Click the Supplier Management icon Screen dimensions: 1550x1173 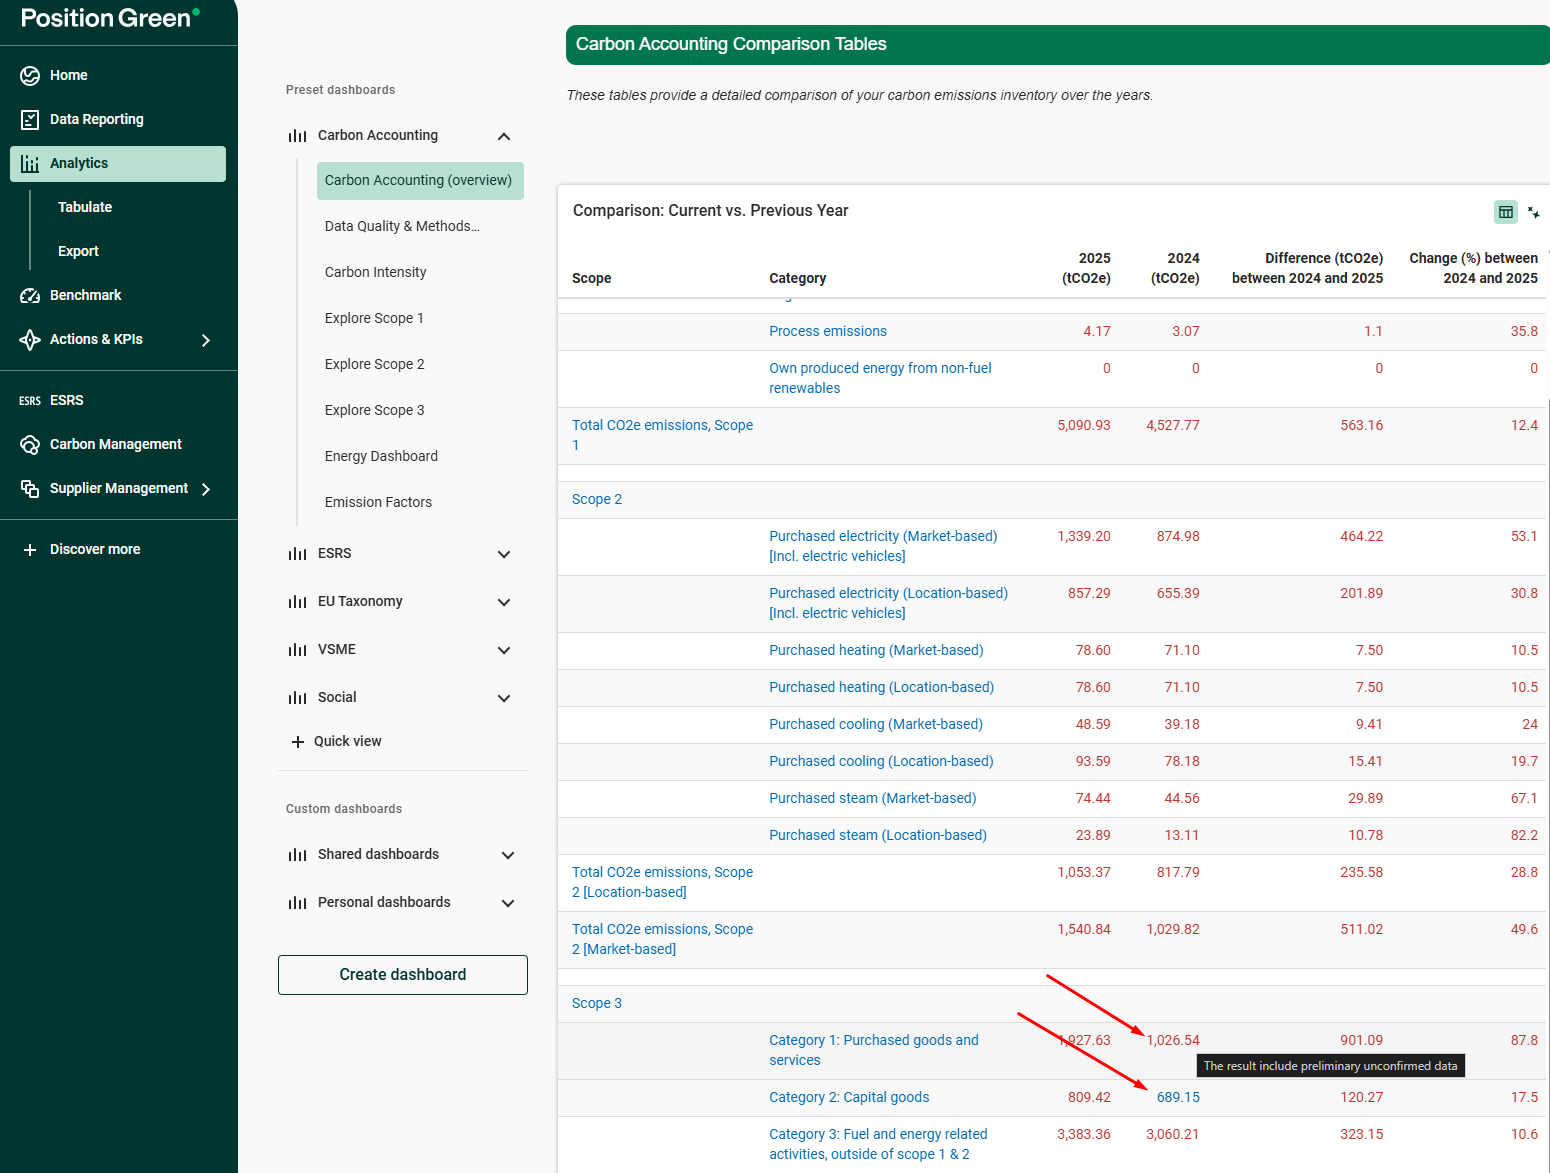click(x=30, y=489)
